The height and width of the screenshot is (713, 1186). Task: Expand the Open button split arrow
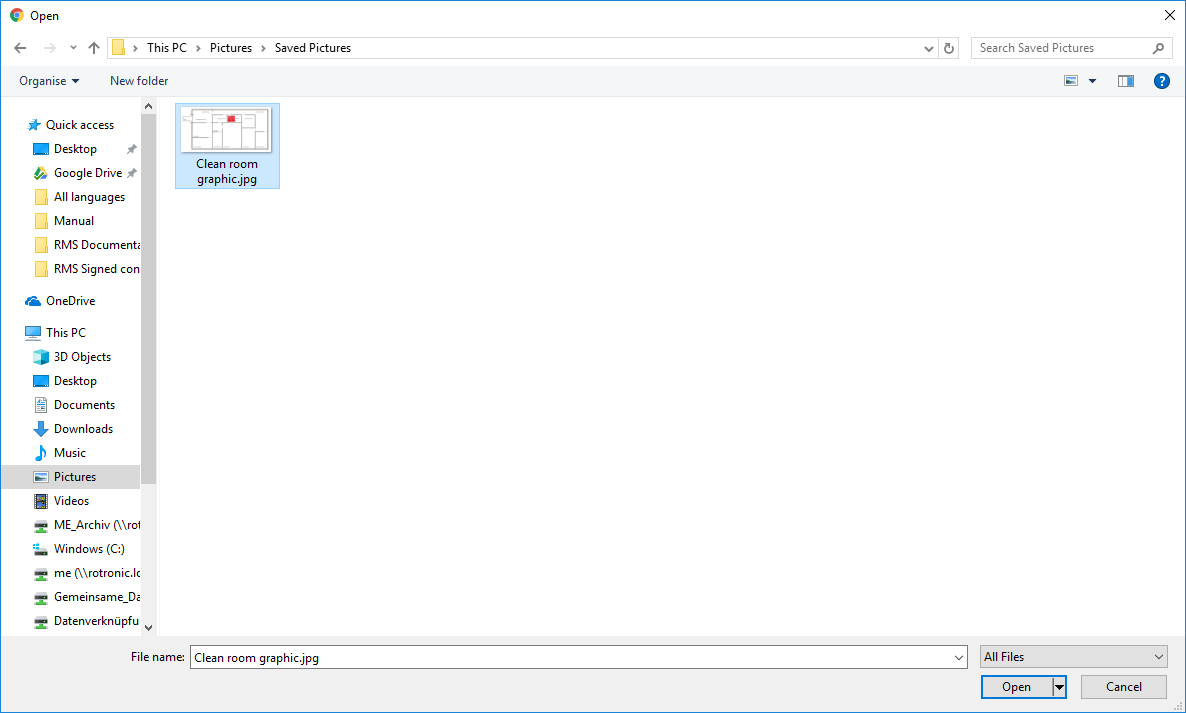[1059, 687]
